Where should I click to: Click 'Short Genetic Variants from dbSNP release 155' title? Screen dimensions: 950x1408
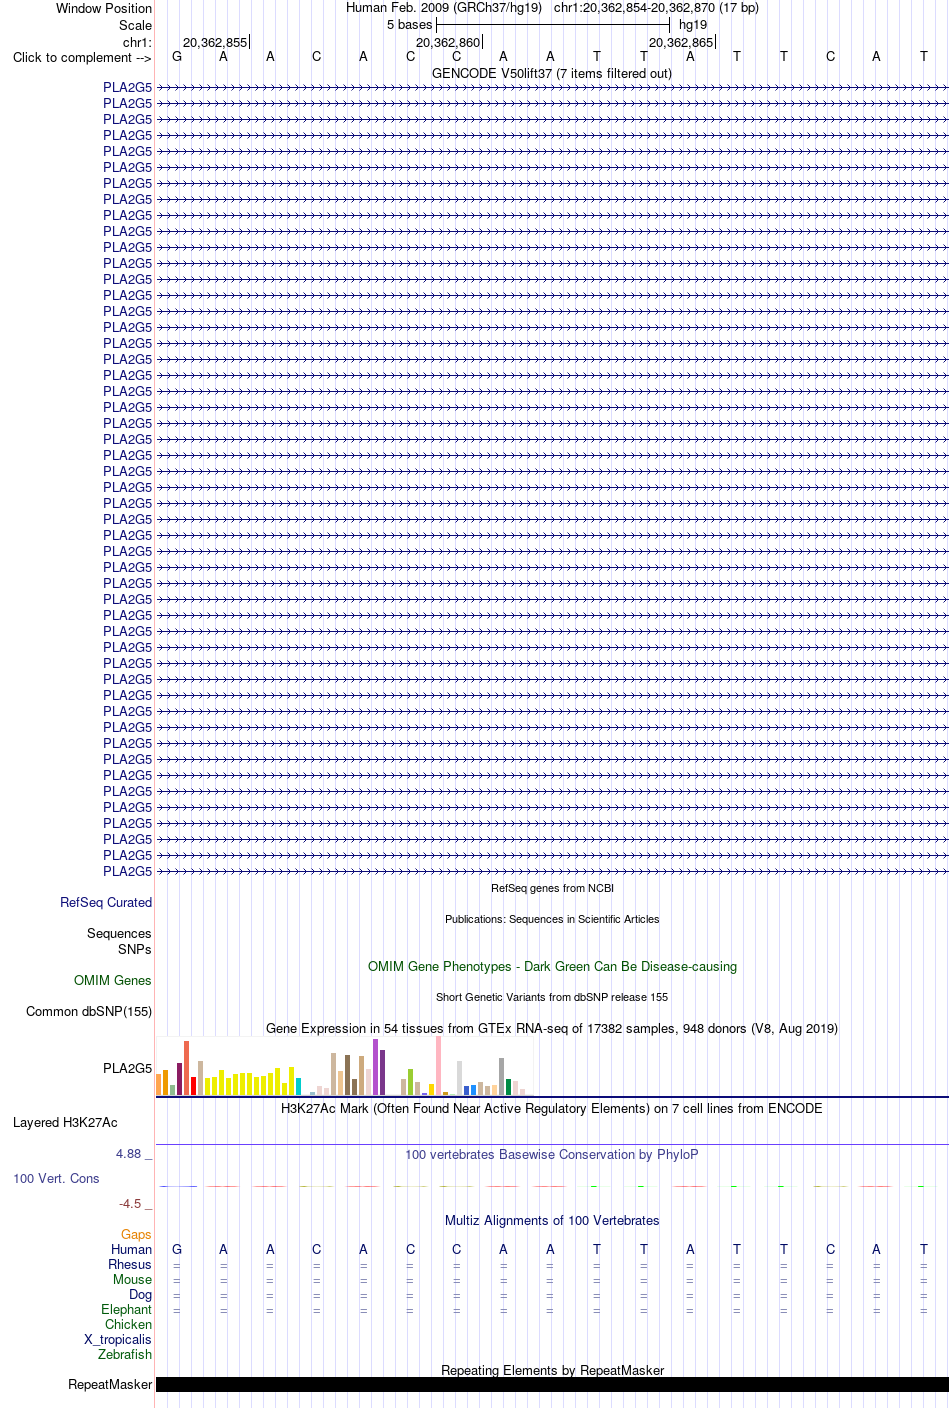tap(552, 997)
